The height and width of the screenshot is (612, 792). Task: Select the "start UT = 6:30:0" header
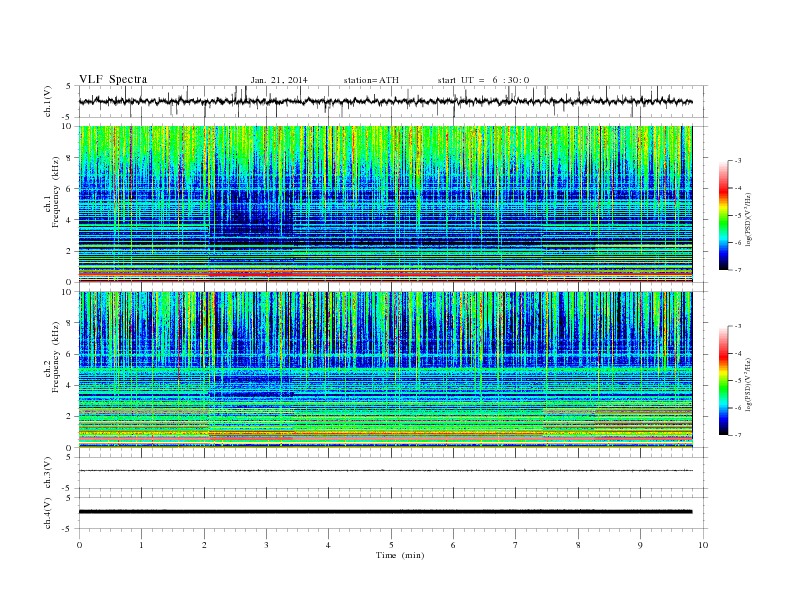[x=483, y=80]
